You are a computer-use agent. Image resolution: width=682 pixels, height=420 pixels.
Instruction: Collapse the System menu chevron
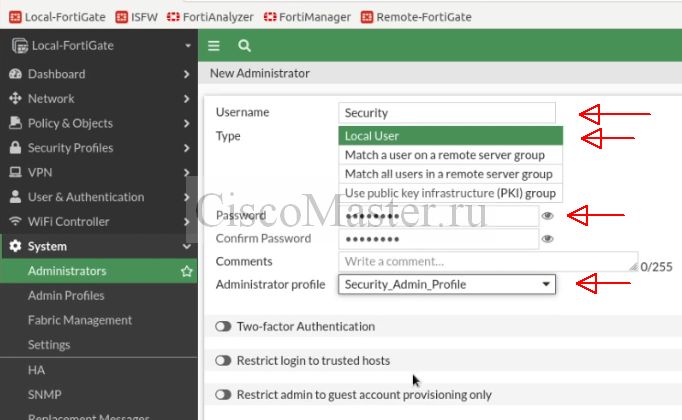tap(187, 247)
